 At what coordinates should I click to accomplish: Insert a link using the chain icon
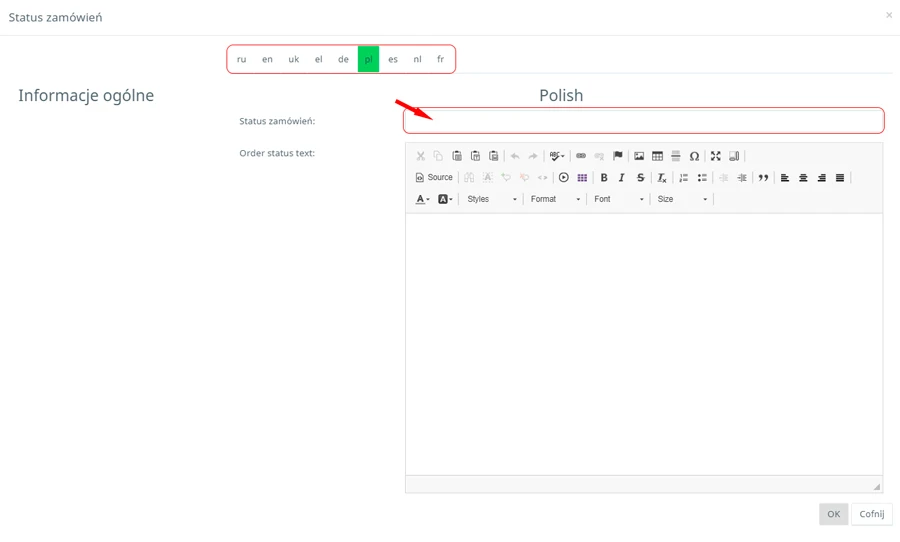coord(581,156)
